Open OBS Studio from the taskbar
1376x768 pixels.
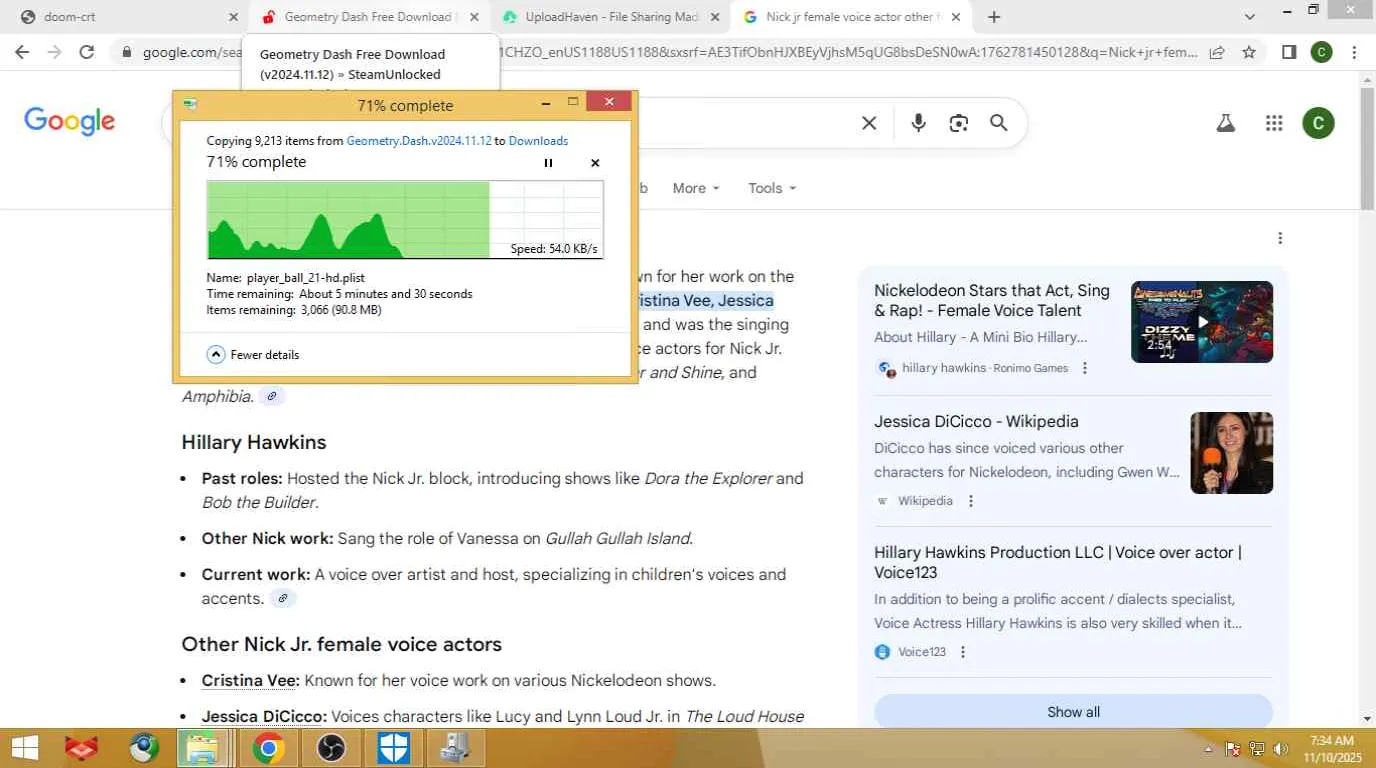tap(329, 748)
